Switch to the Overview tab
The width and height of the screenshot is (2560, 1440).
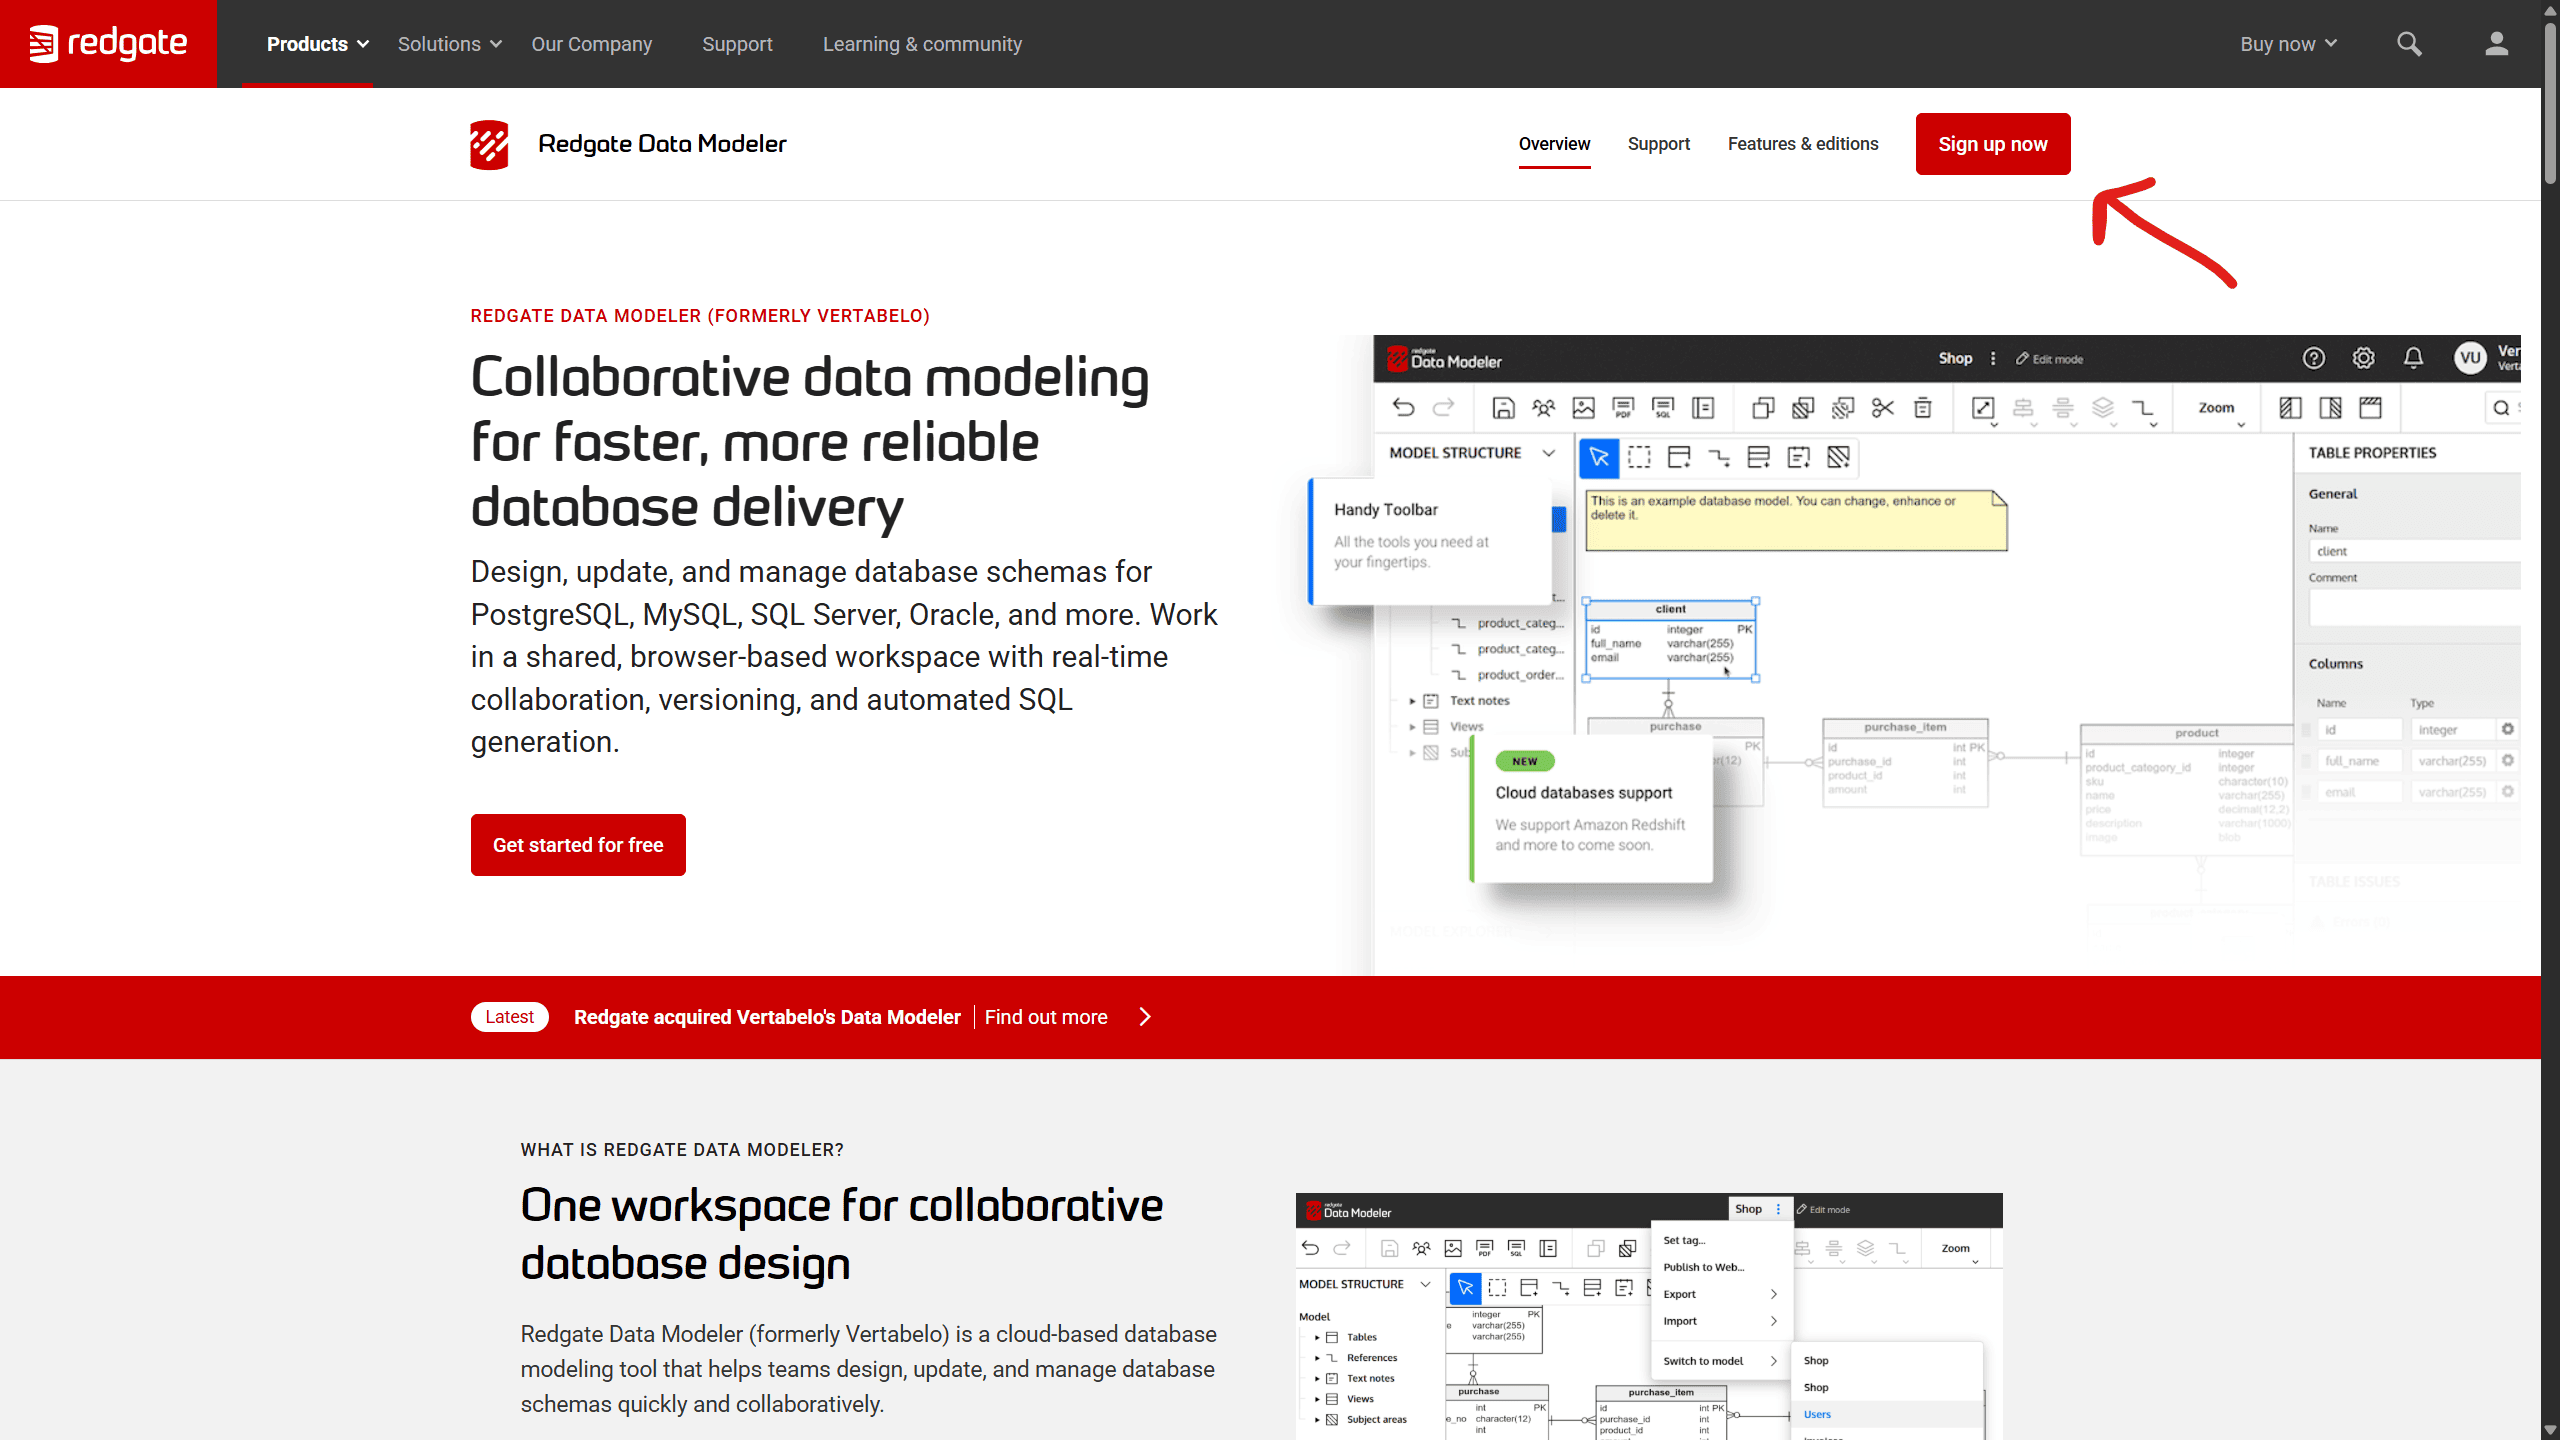1553,144
